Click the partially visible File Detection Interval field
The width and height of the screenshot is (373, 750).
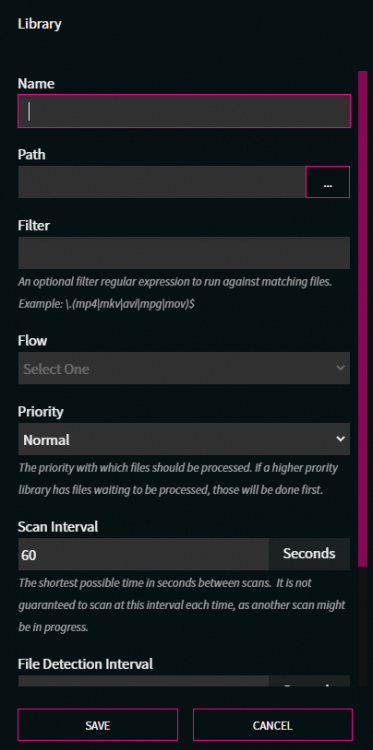pyautogui.click(x=143, y=681)
